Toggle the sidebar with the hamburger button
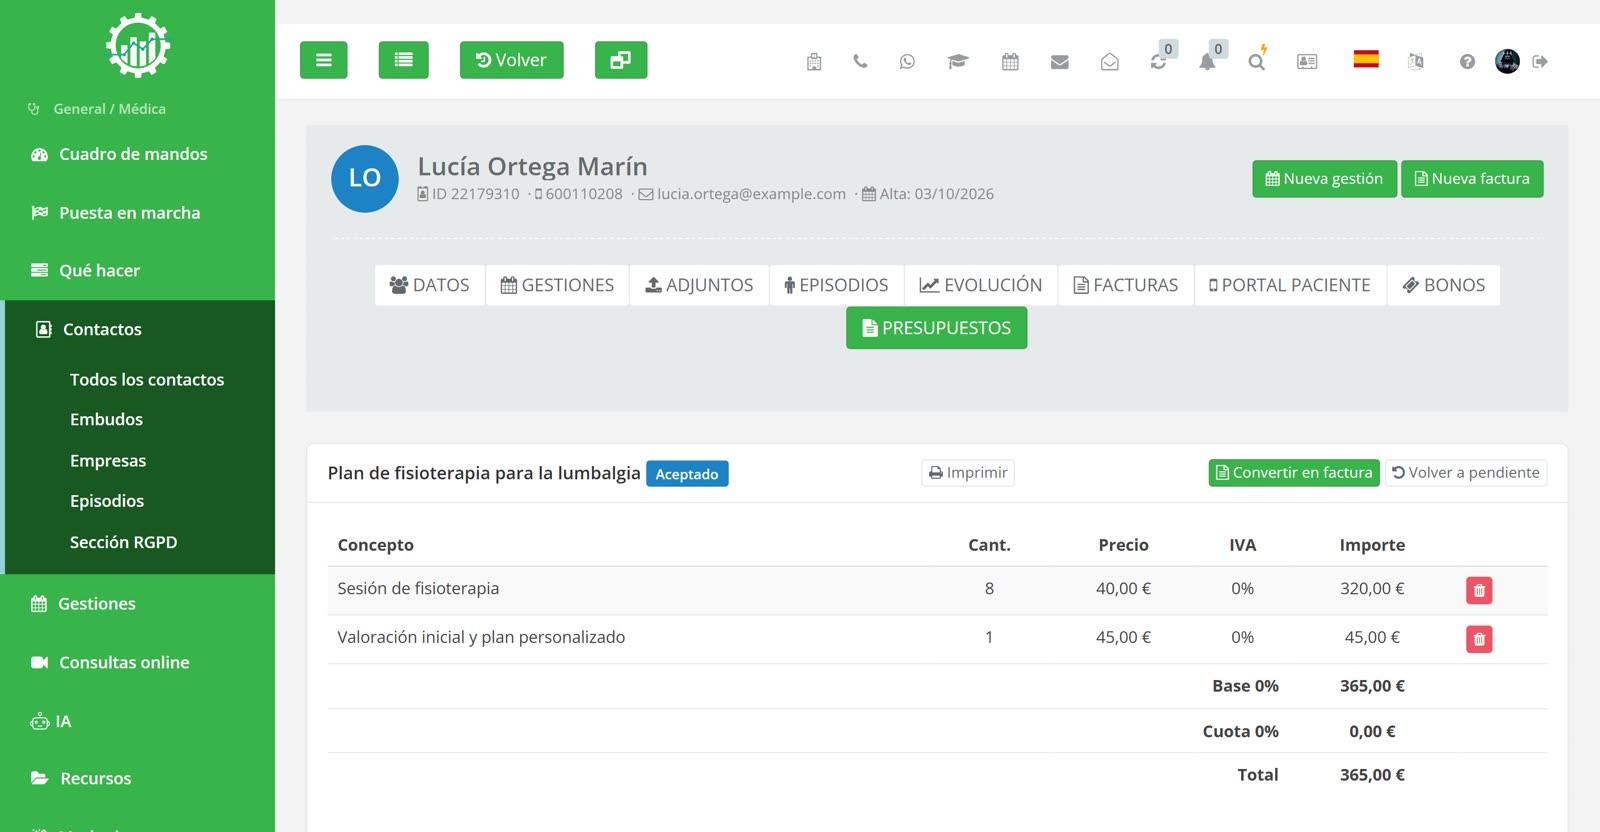Viewport: 1600px width, 832px height. 324,60
